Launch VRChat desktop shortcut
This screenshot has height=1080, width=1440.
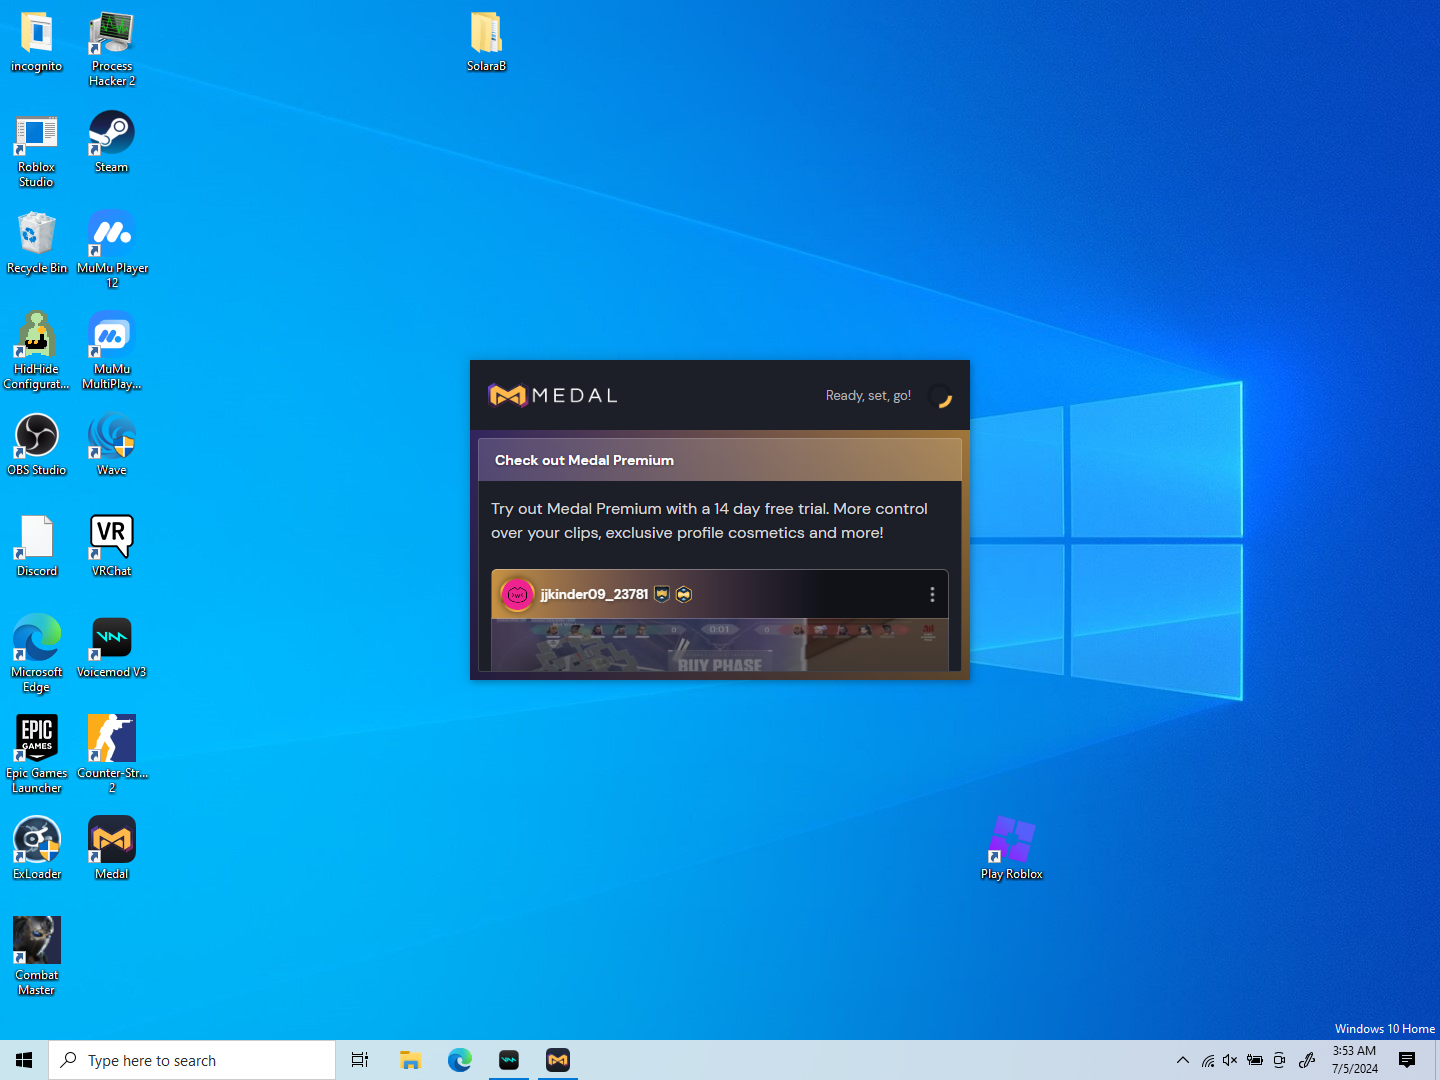click(112, 546)
